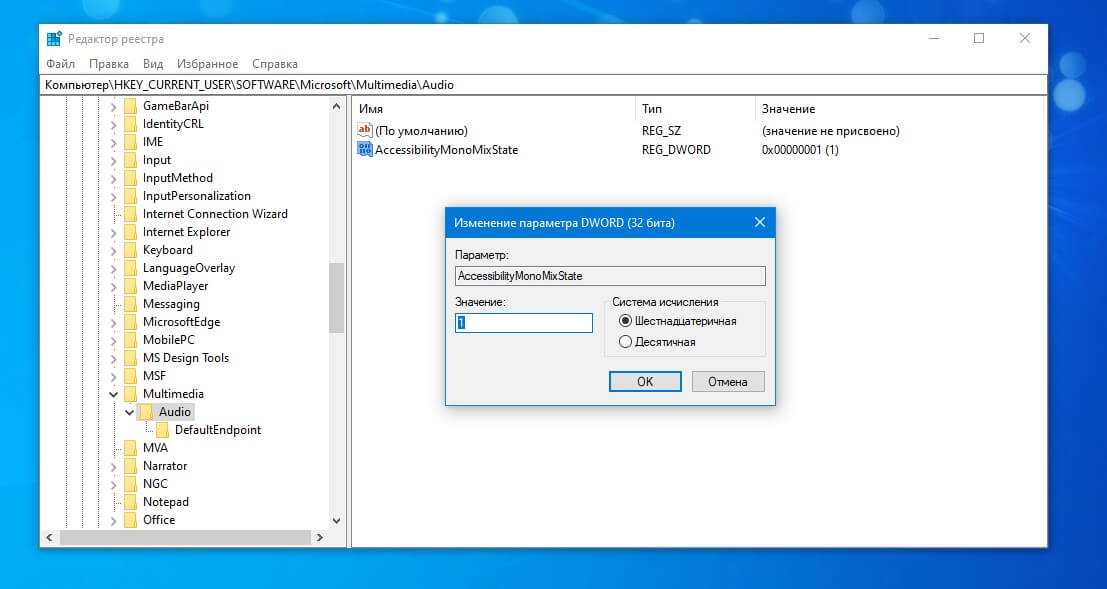Click the Notepad folder icon
This screenshot has width=1107, height=589.
pyautogui.click(x=130, y=502)
